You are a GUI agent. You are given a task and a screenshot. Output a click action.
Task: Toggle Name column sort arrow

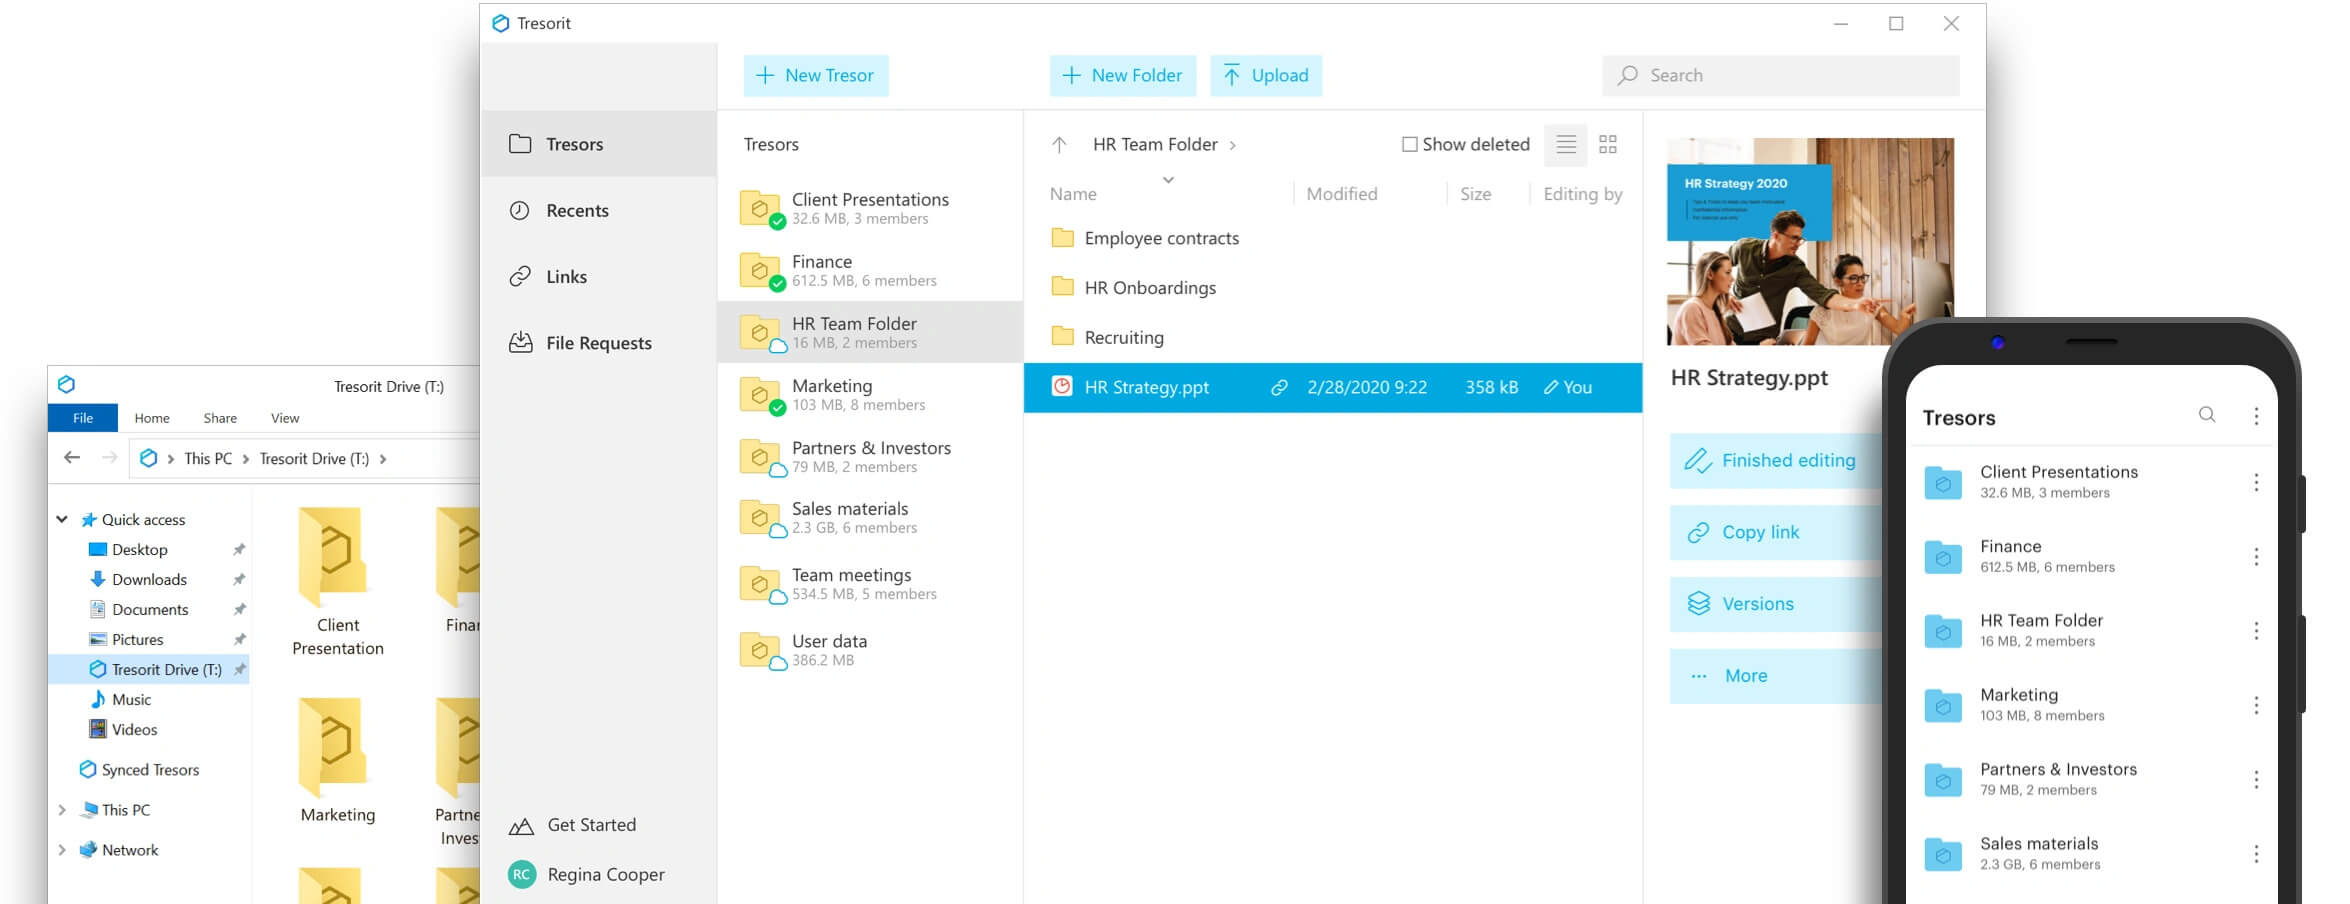coord(1168,180)
